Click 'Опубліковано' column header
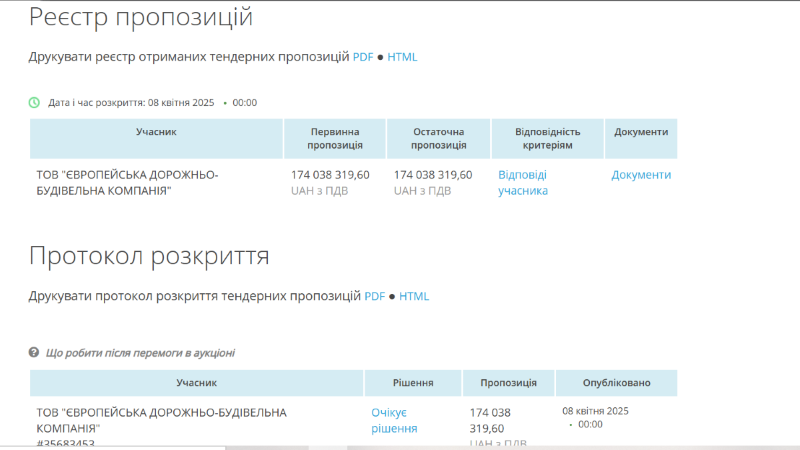The image size is (800, 450). point(617,383)
